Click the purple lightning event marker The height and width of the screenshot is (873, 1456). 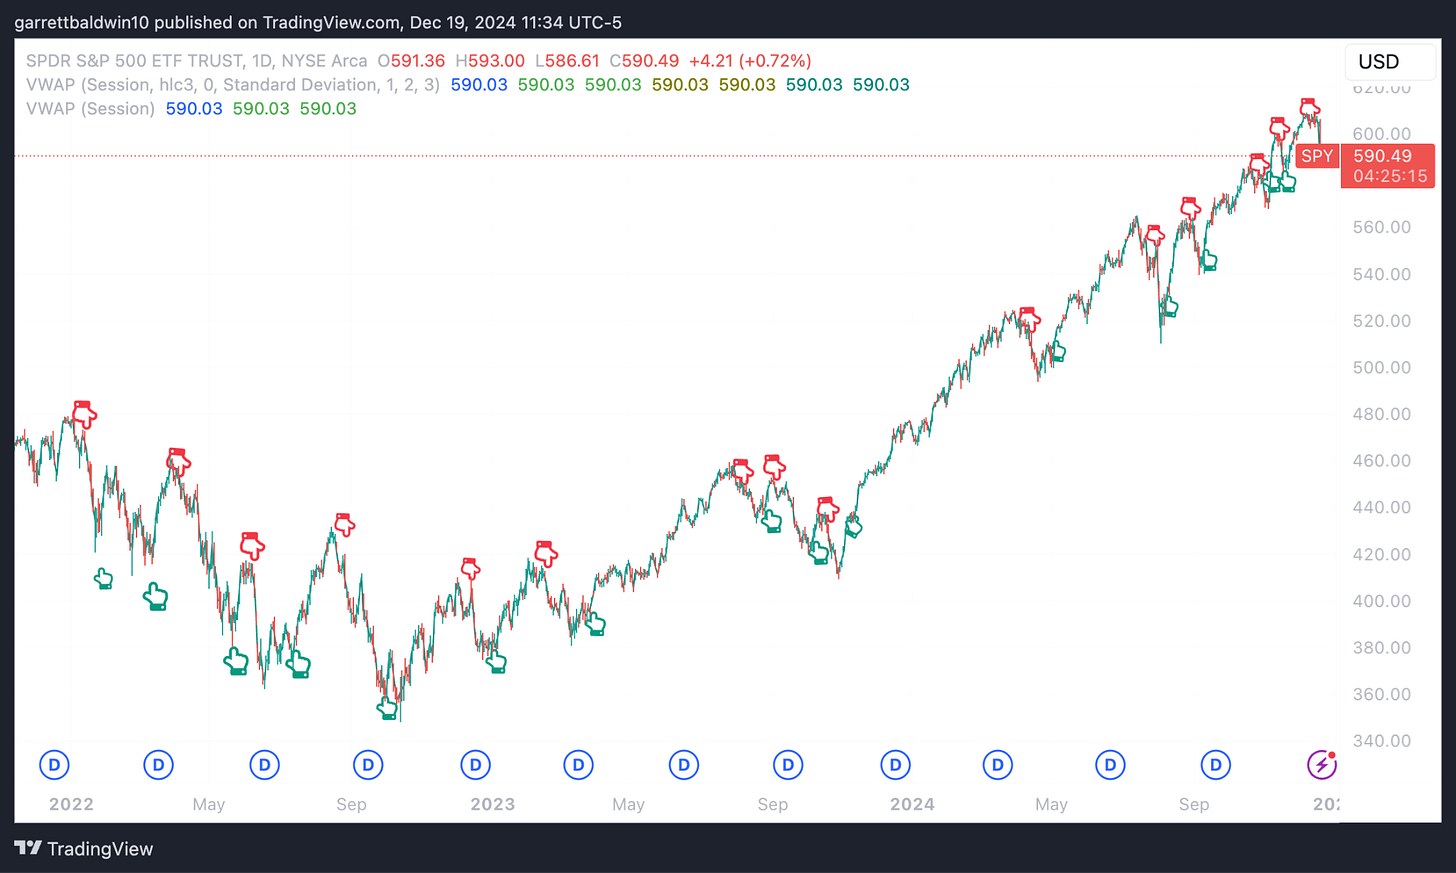(x=1322, y=765)
